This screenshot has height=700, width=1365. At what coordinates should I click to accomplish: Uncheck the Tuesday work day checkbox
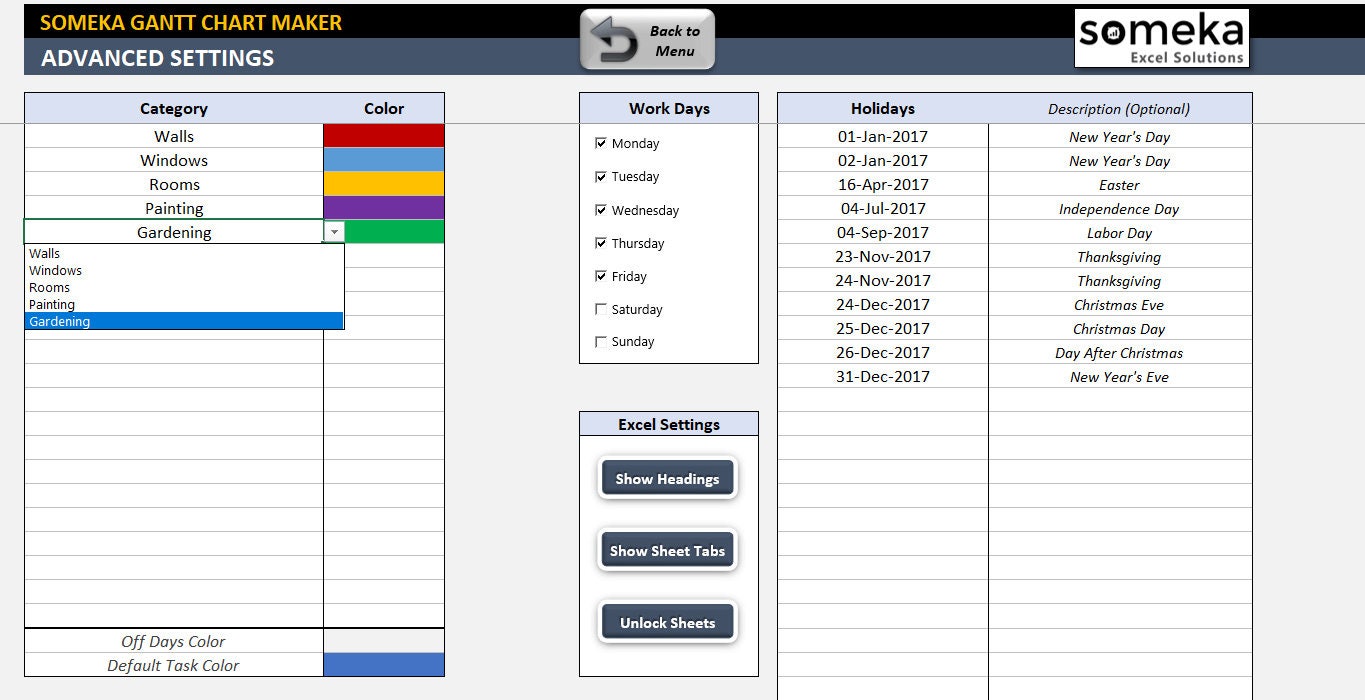pyautogui.click(x=601, y=176)
